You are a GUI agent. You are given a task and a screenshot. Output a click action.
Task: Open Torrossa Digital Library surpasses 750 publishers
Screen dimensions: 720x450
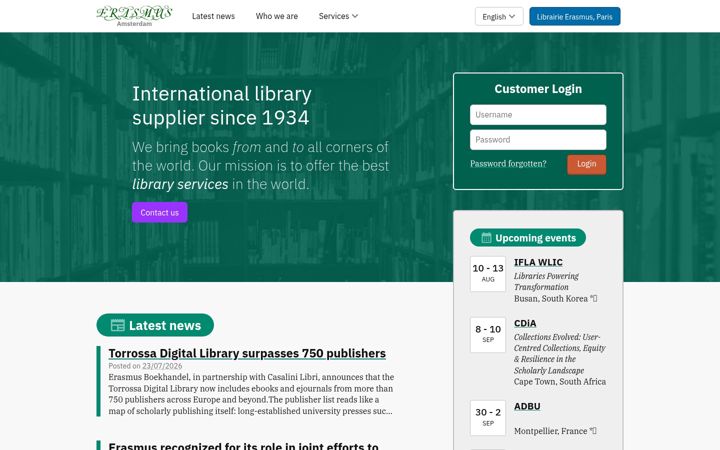click(247, 353)
